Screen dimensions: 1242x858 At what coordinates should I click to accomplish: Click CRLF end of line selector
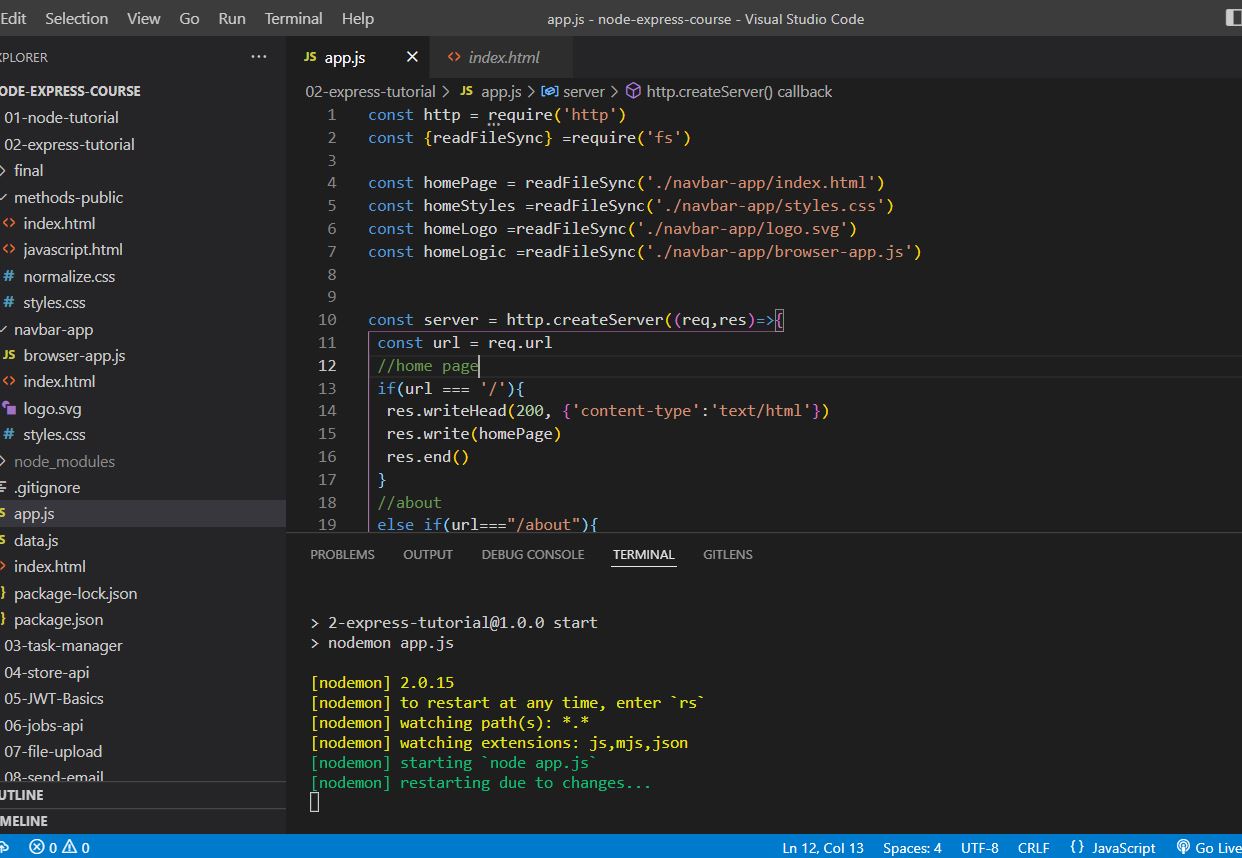(1033, 847)
